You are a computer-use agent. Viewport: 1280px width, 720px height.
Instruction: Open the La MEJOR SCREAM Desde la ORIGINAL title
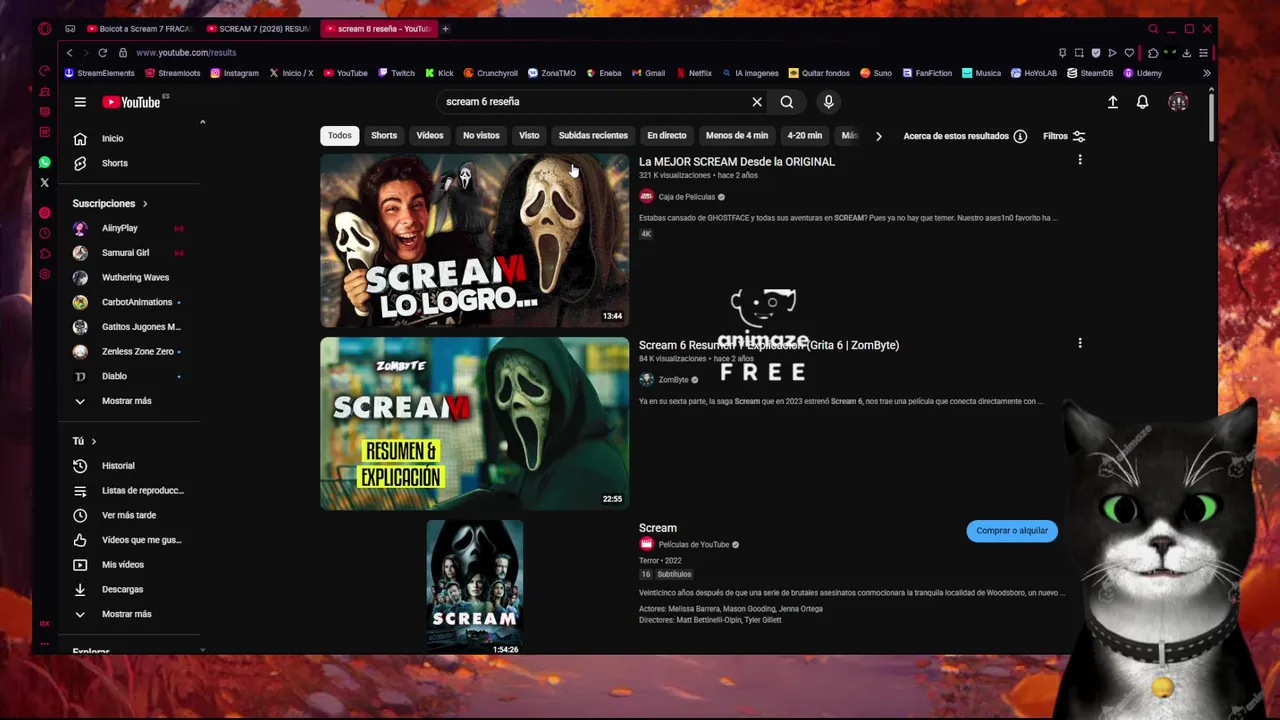pyautogui.click(x=737, y=162)
